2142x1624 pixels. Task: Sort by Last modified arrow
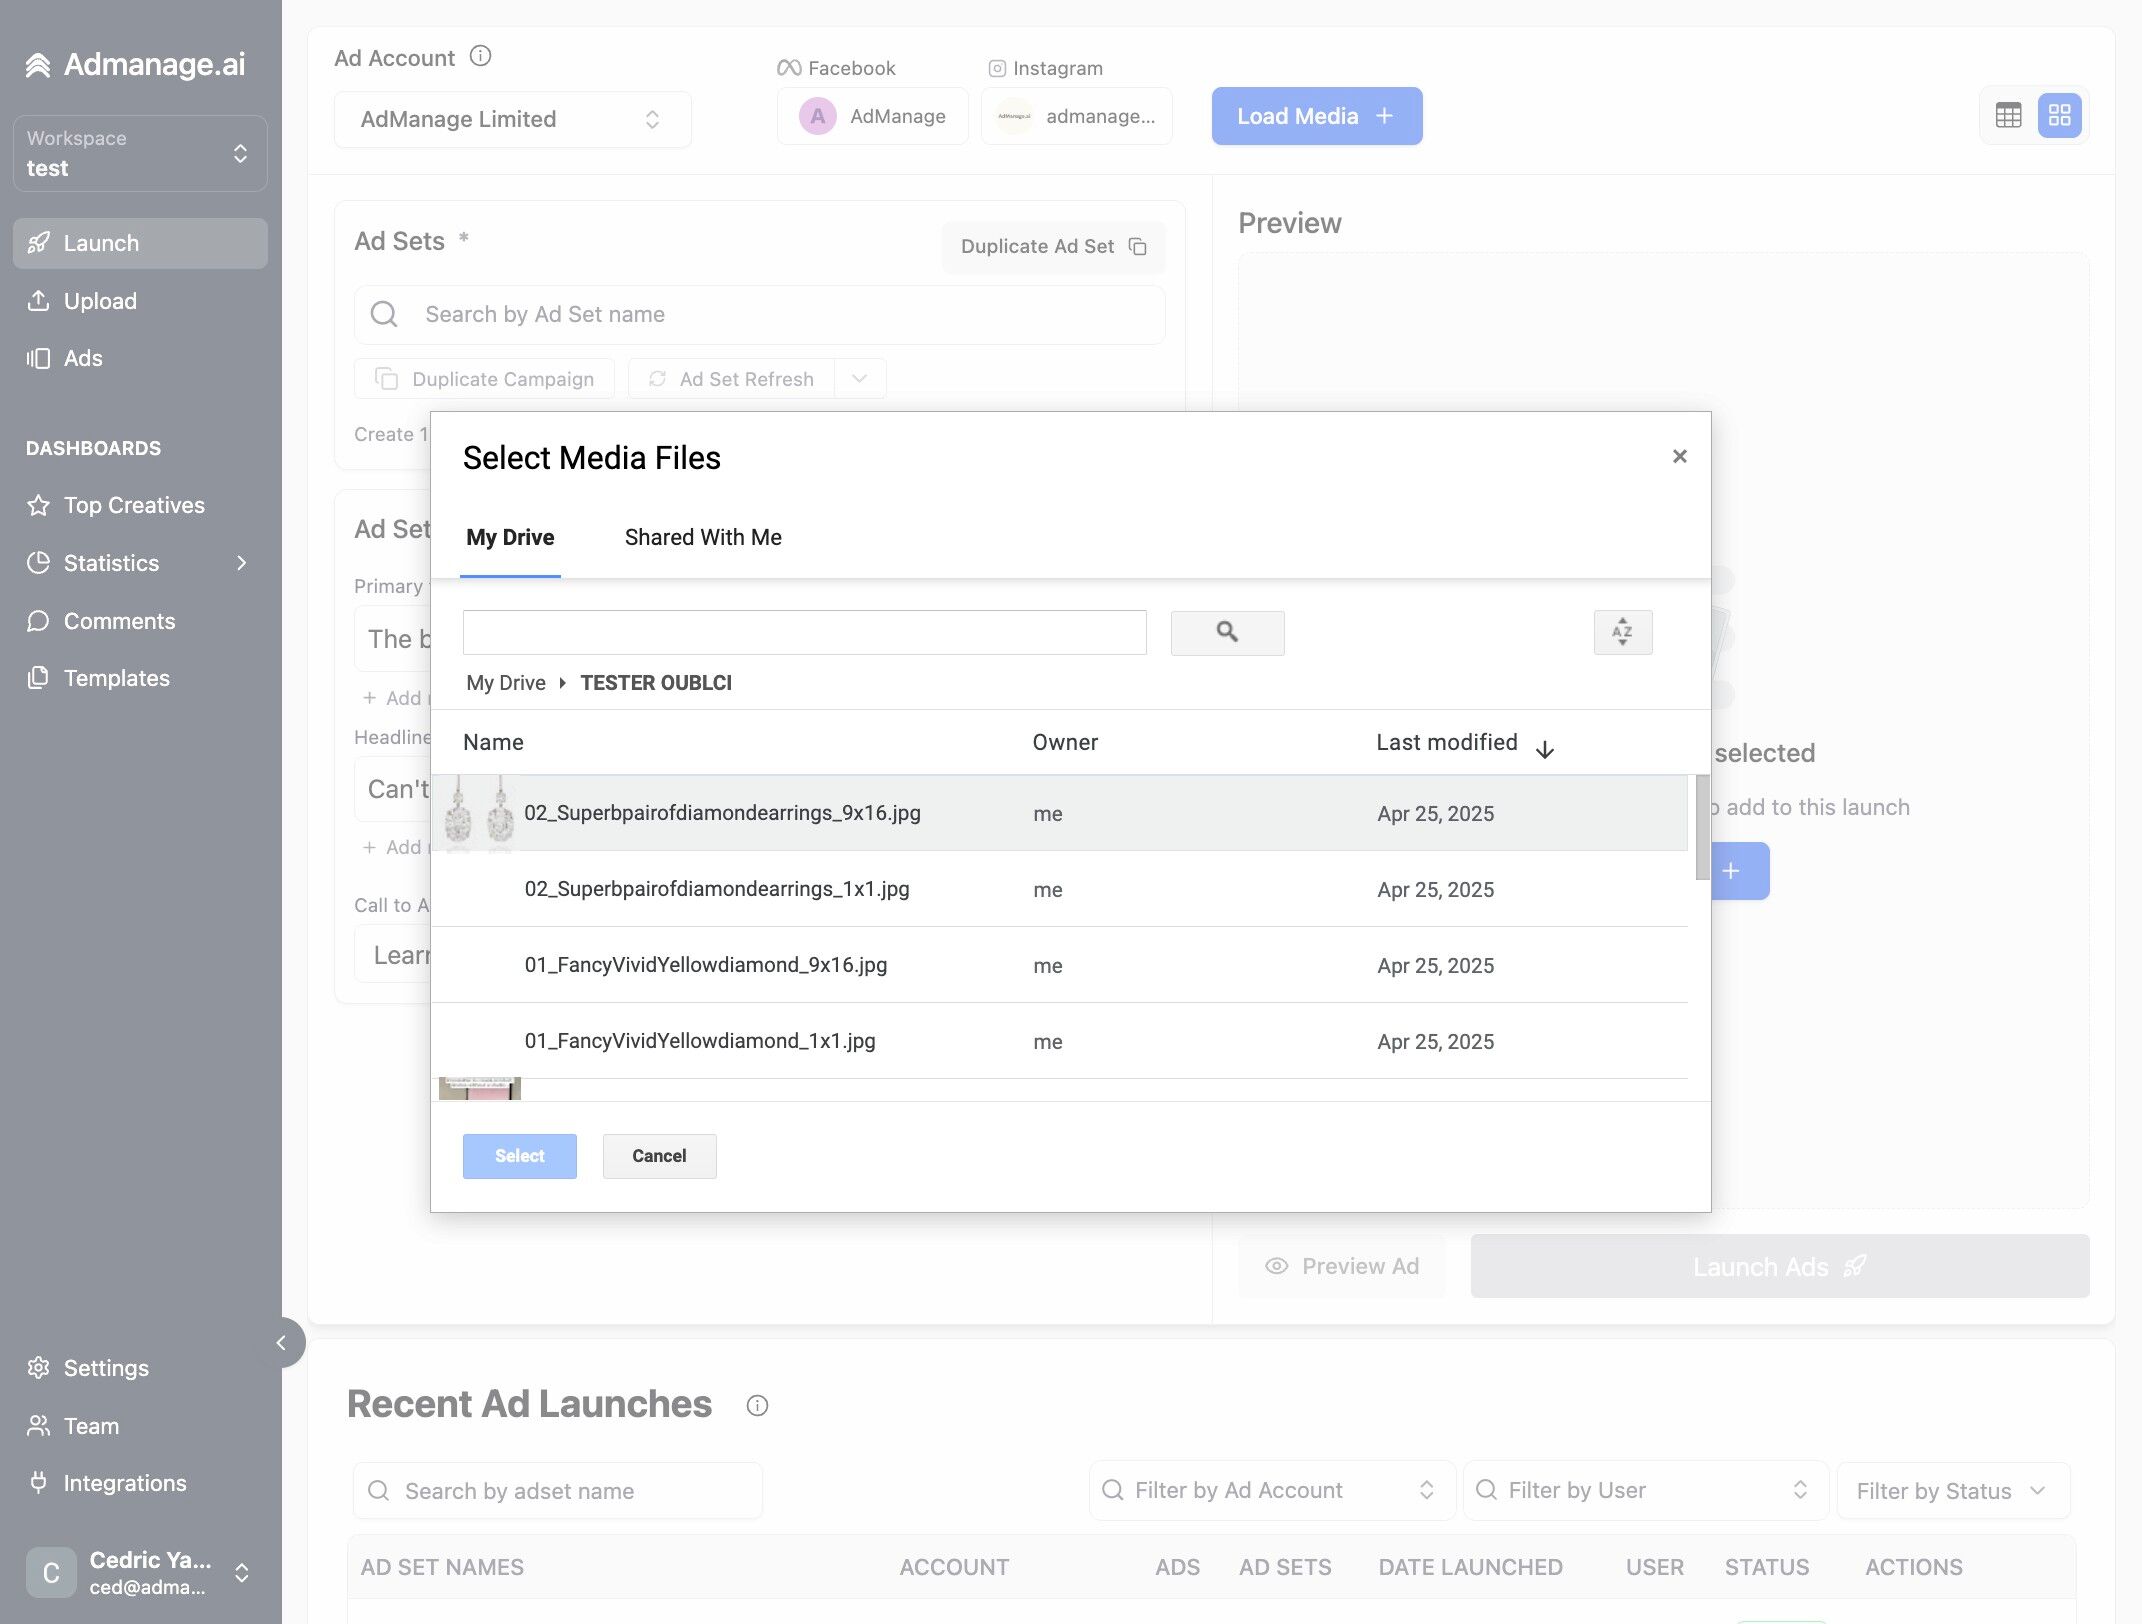click(x=1544, y=749)
